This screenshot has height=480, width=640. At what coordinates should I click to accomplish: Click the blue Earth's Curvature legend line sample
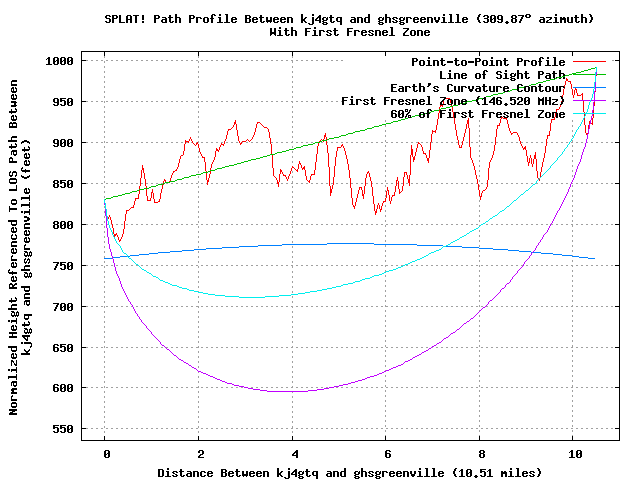(589, 88)
